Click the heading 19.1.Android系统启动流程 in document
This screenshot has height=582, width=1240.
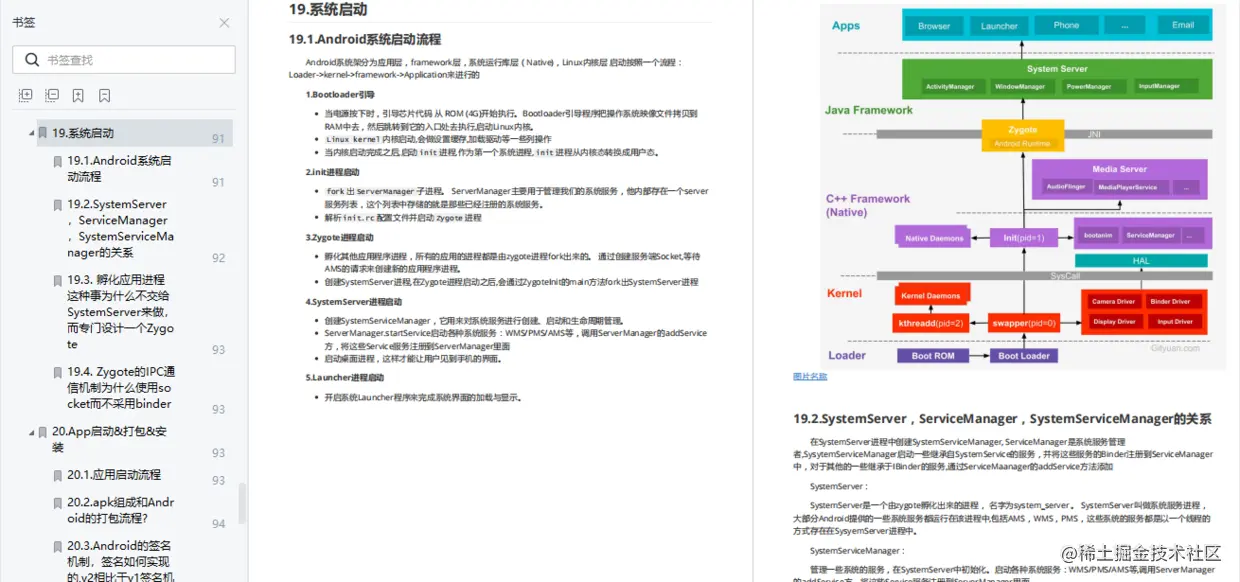click(x=365, y=40)
